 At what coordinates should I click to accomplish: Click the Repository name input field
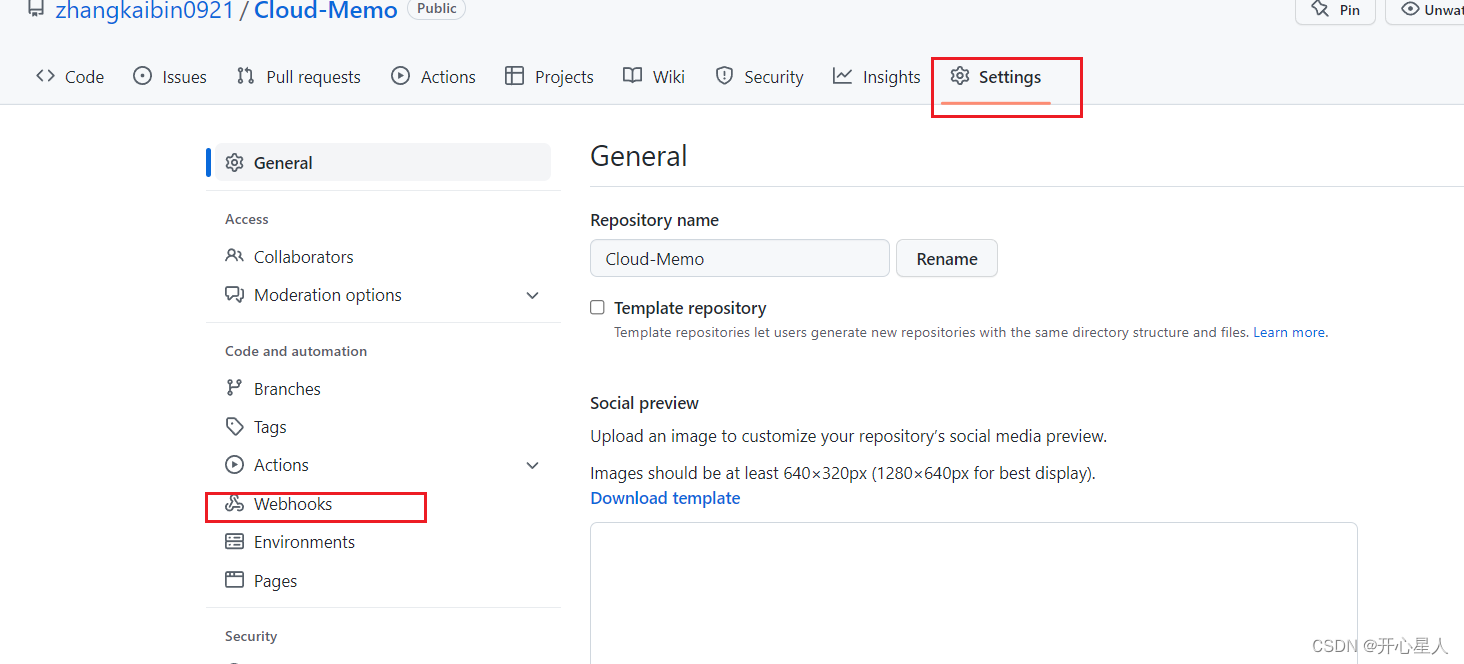[x=740, y=258]
